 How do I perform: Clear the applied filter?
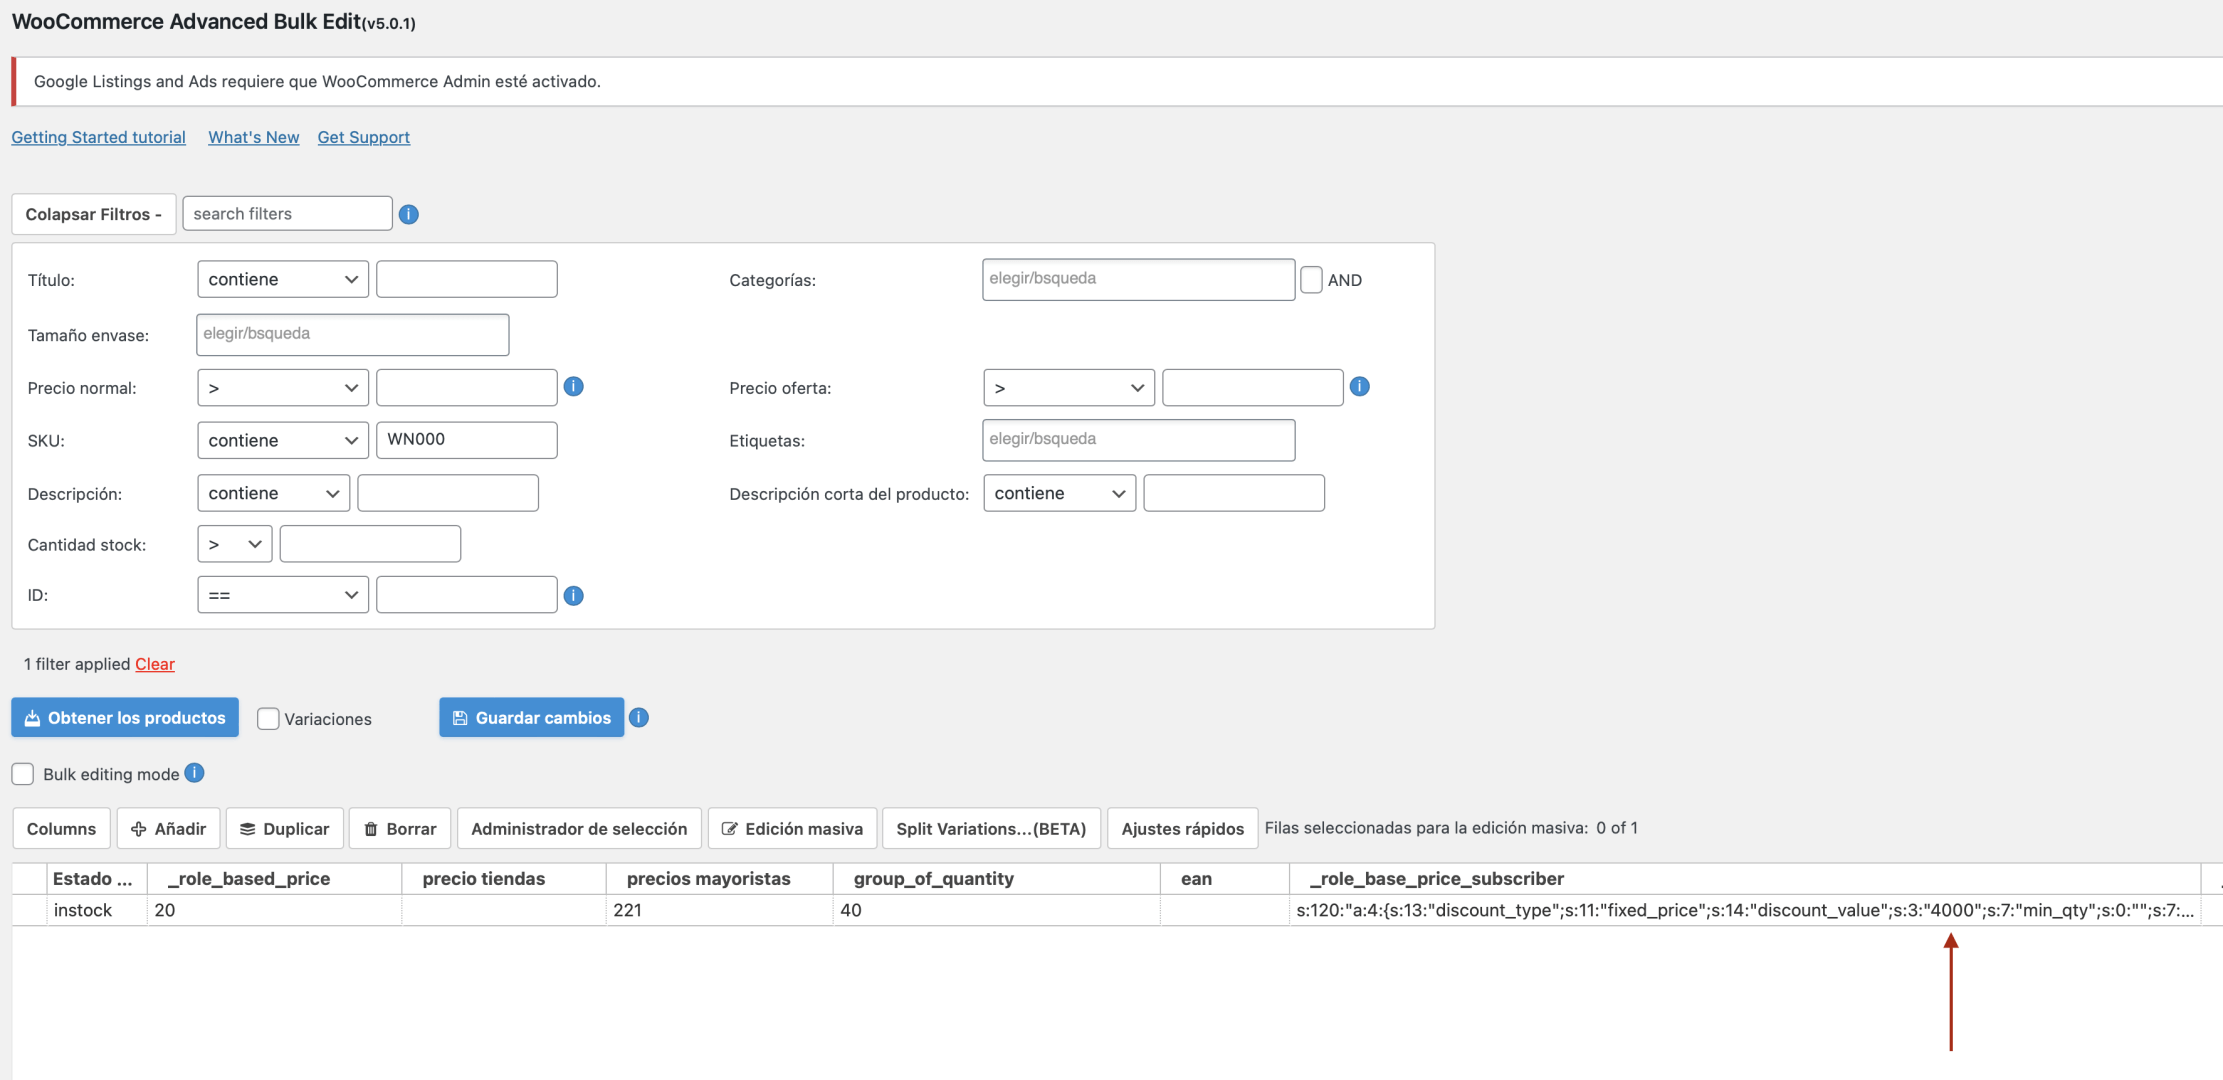155,664
